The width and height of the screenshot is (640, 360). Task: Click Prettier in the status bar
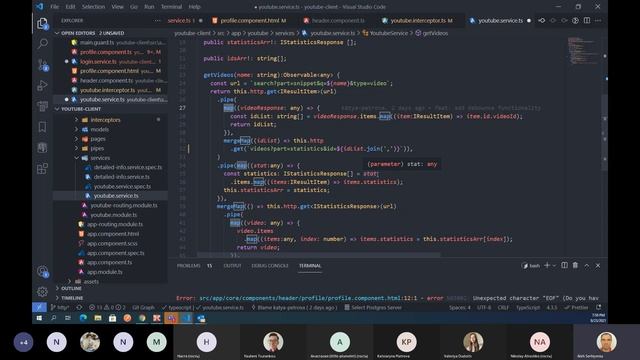tap(576, 307)
